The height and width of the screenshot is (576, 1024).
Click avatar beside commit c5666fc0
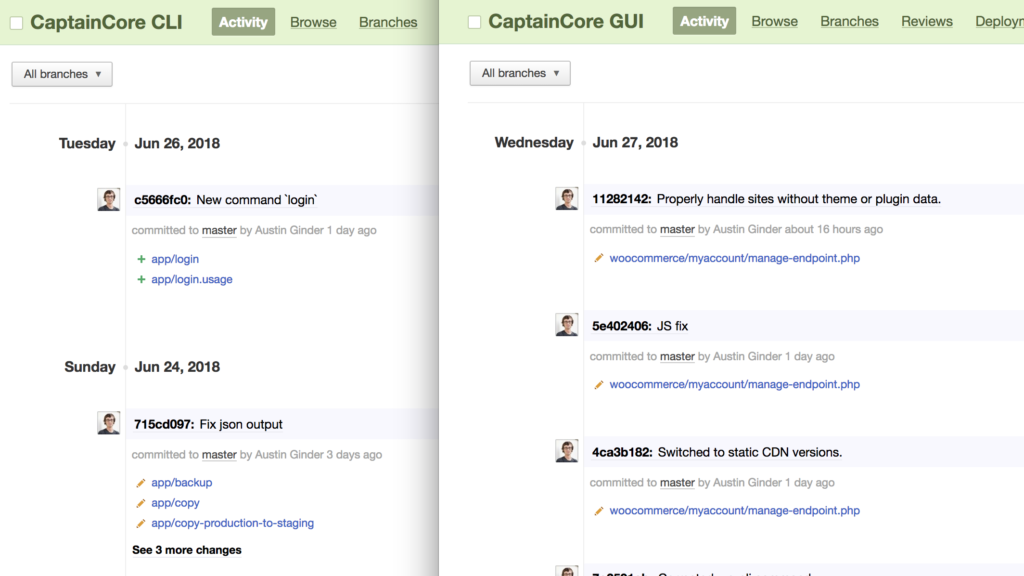[x=109, y=200]
